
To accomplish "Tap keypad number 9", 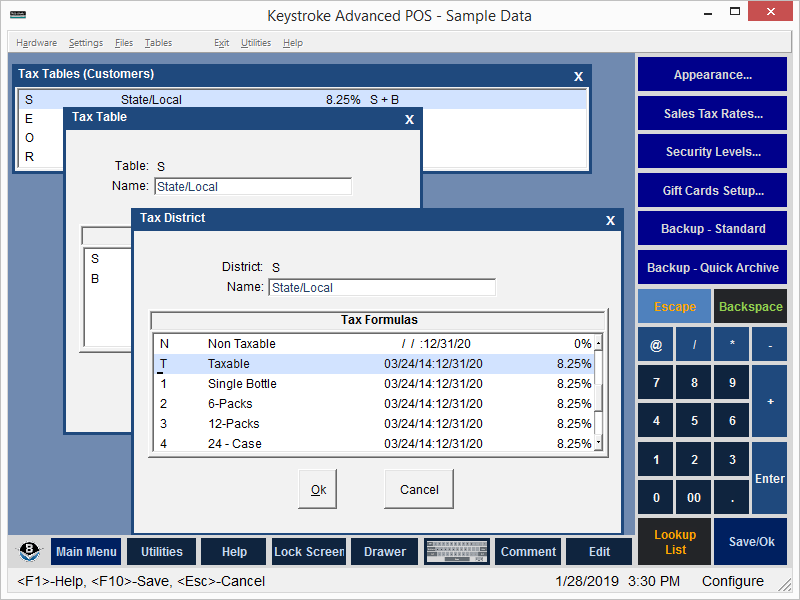I will coord(732,382).
